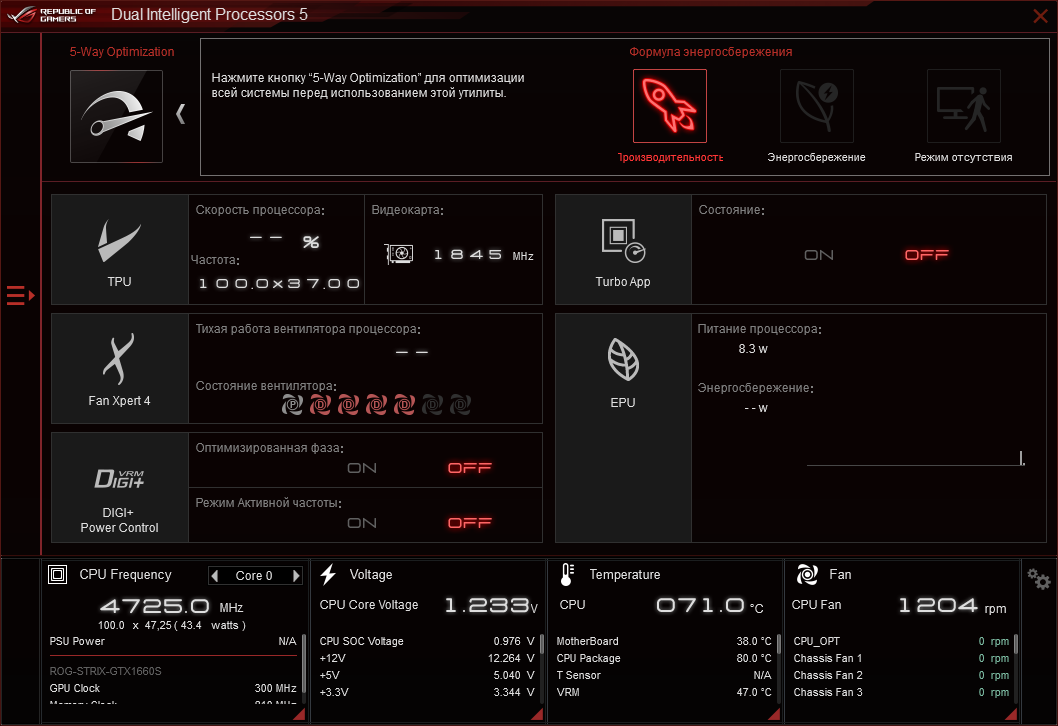Image resolution: width=1058 pixels, height=726 pixels.
Task: Expand the Voltage panel corner triangle
Action: pyautogui.click(x=537, y=714)
